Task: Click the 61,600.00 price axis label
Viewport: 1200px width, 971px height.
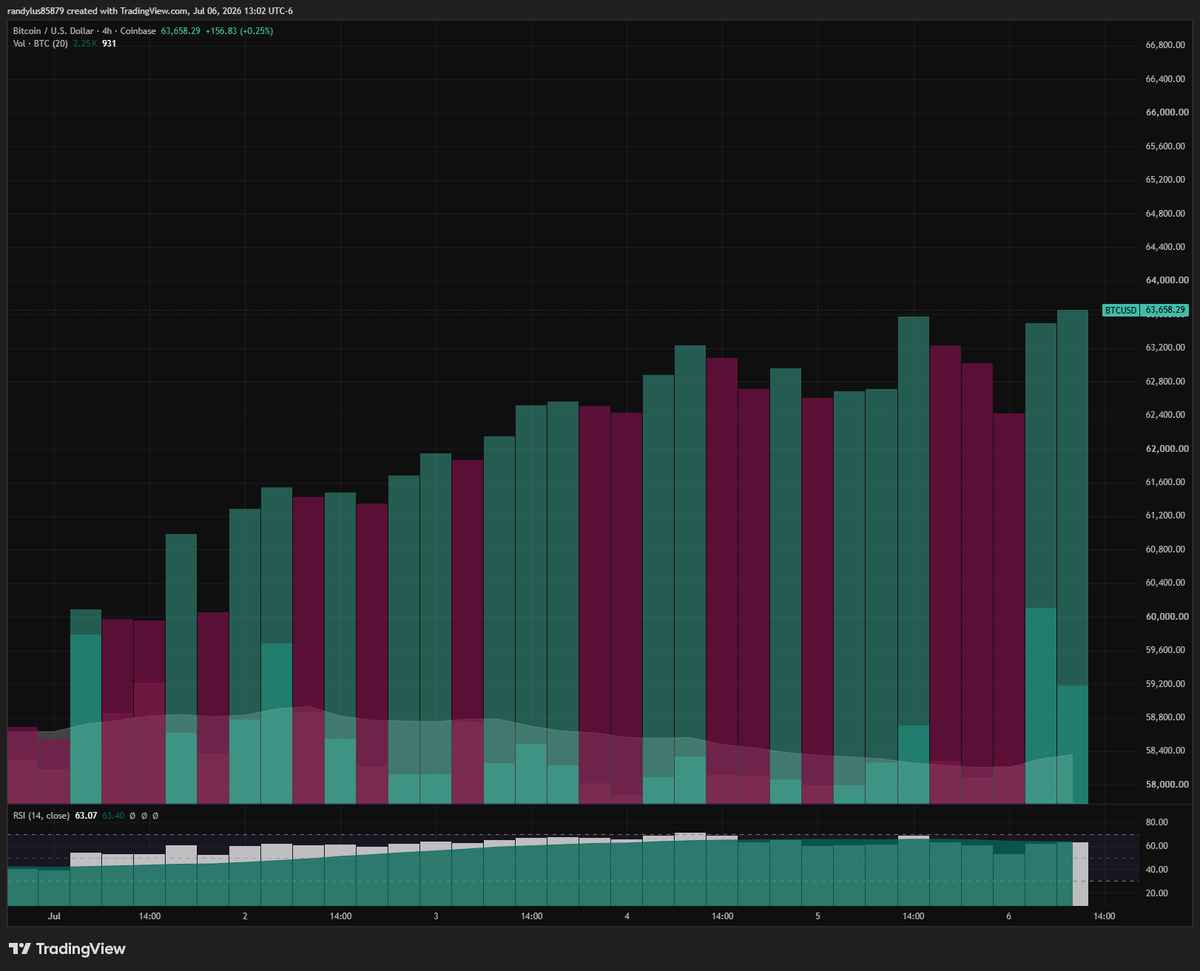Action: pos(1165,482)
